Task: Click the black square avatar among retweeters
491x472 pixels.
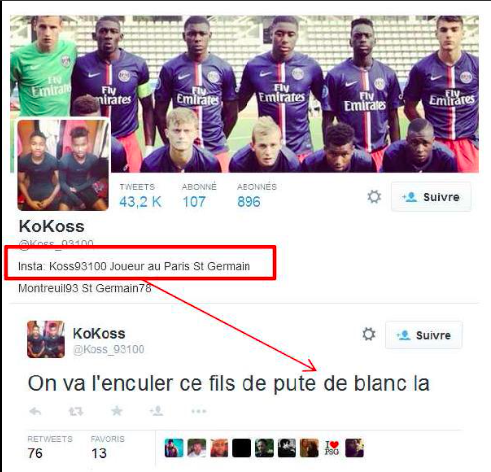Action: tap(241, 448)
